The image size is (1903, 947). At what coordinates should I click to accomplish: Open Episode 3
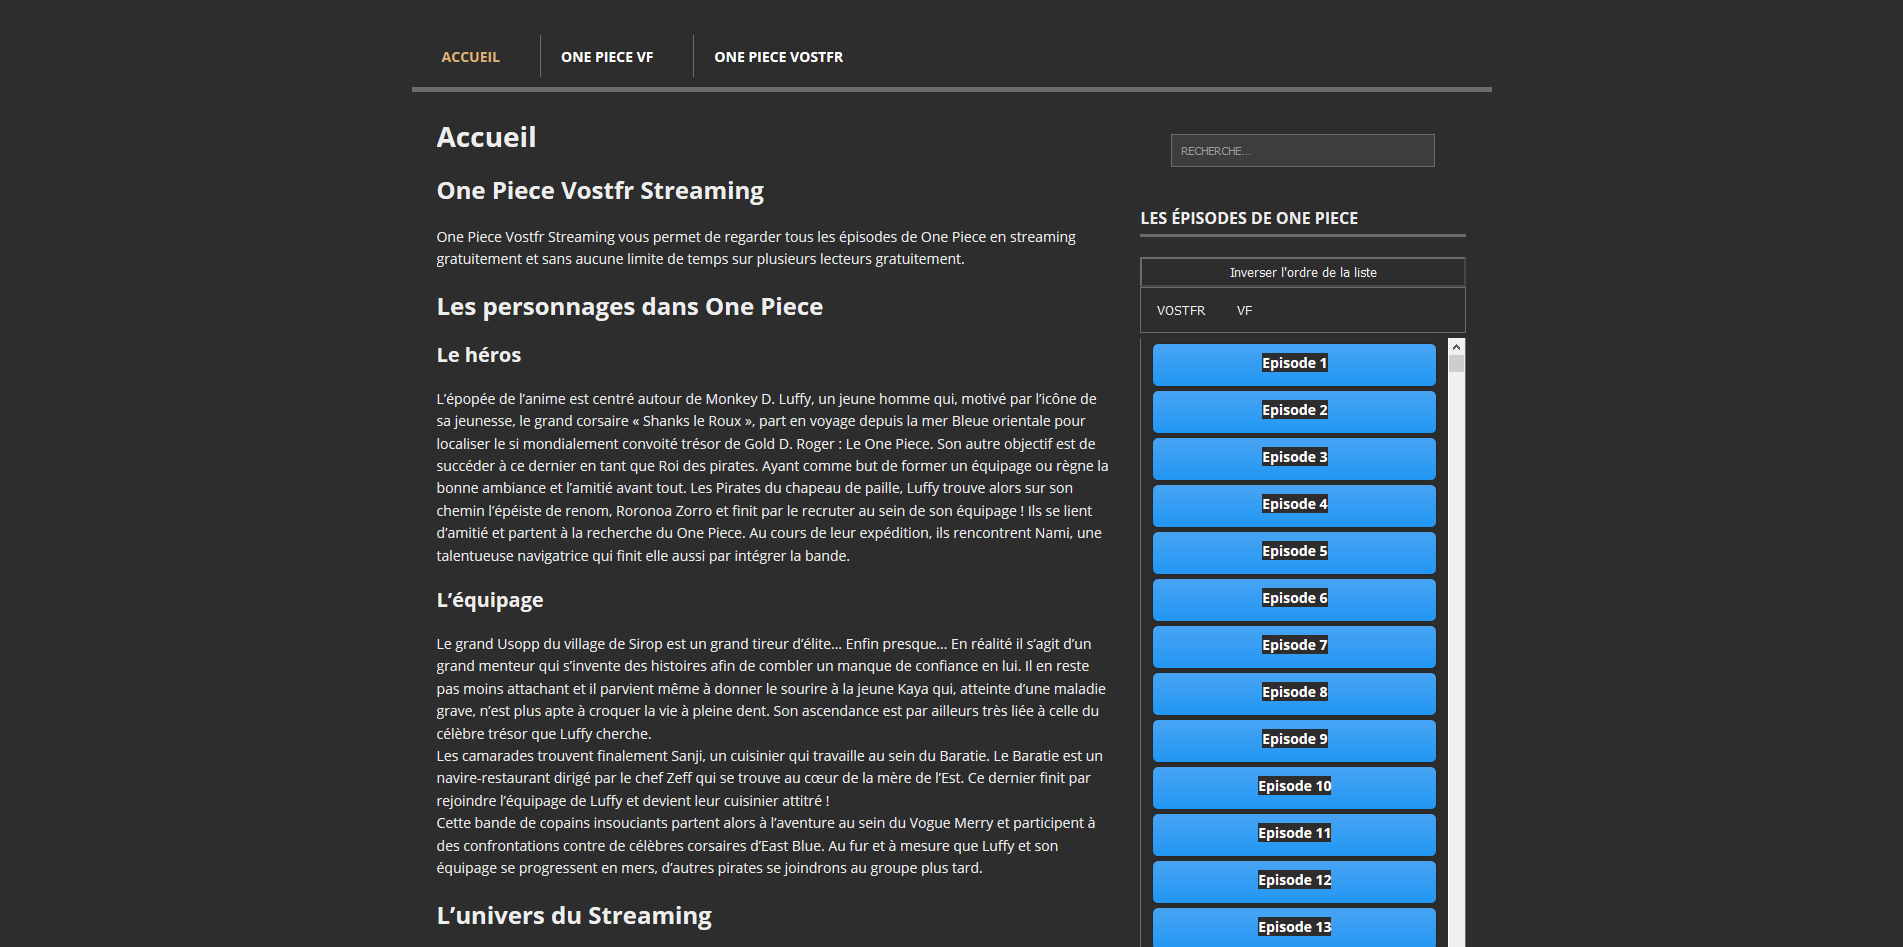pyautogui.click(x=1294, y=458)
